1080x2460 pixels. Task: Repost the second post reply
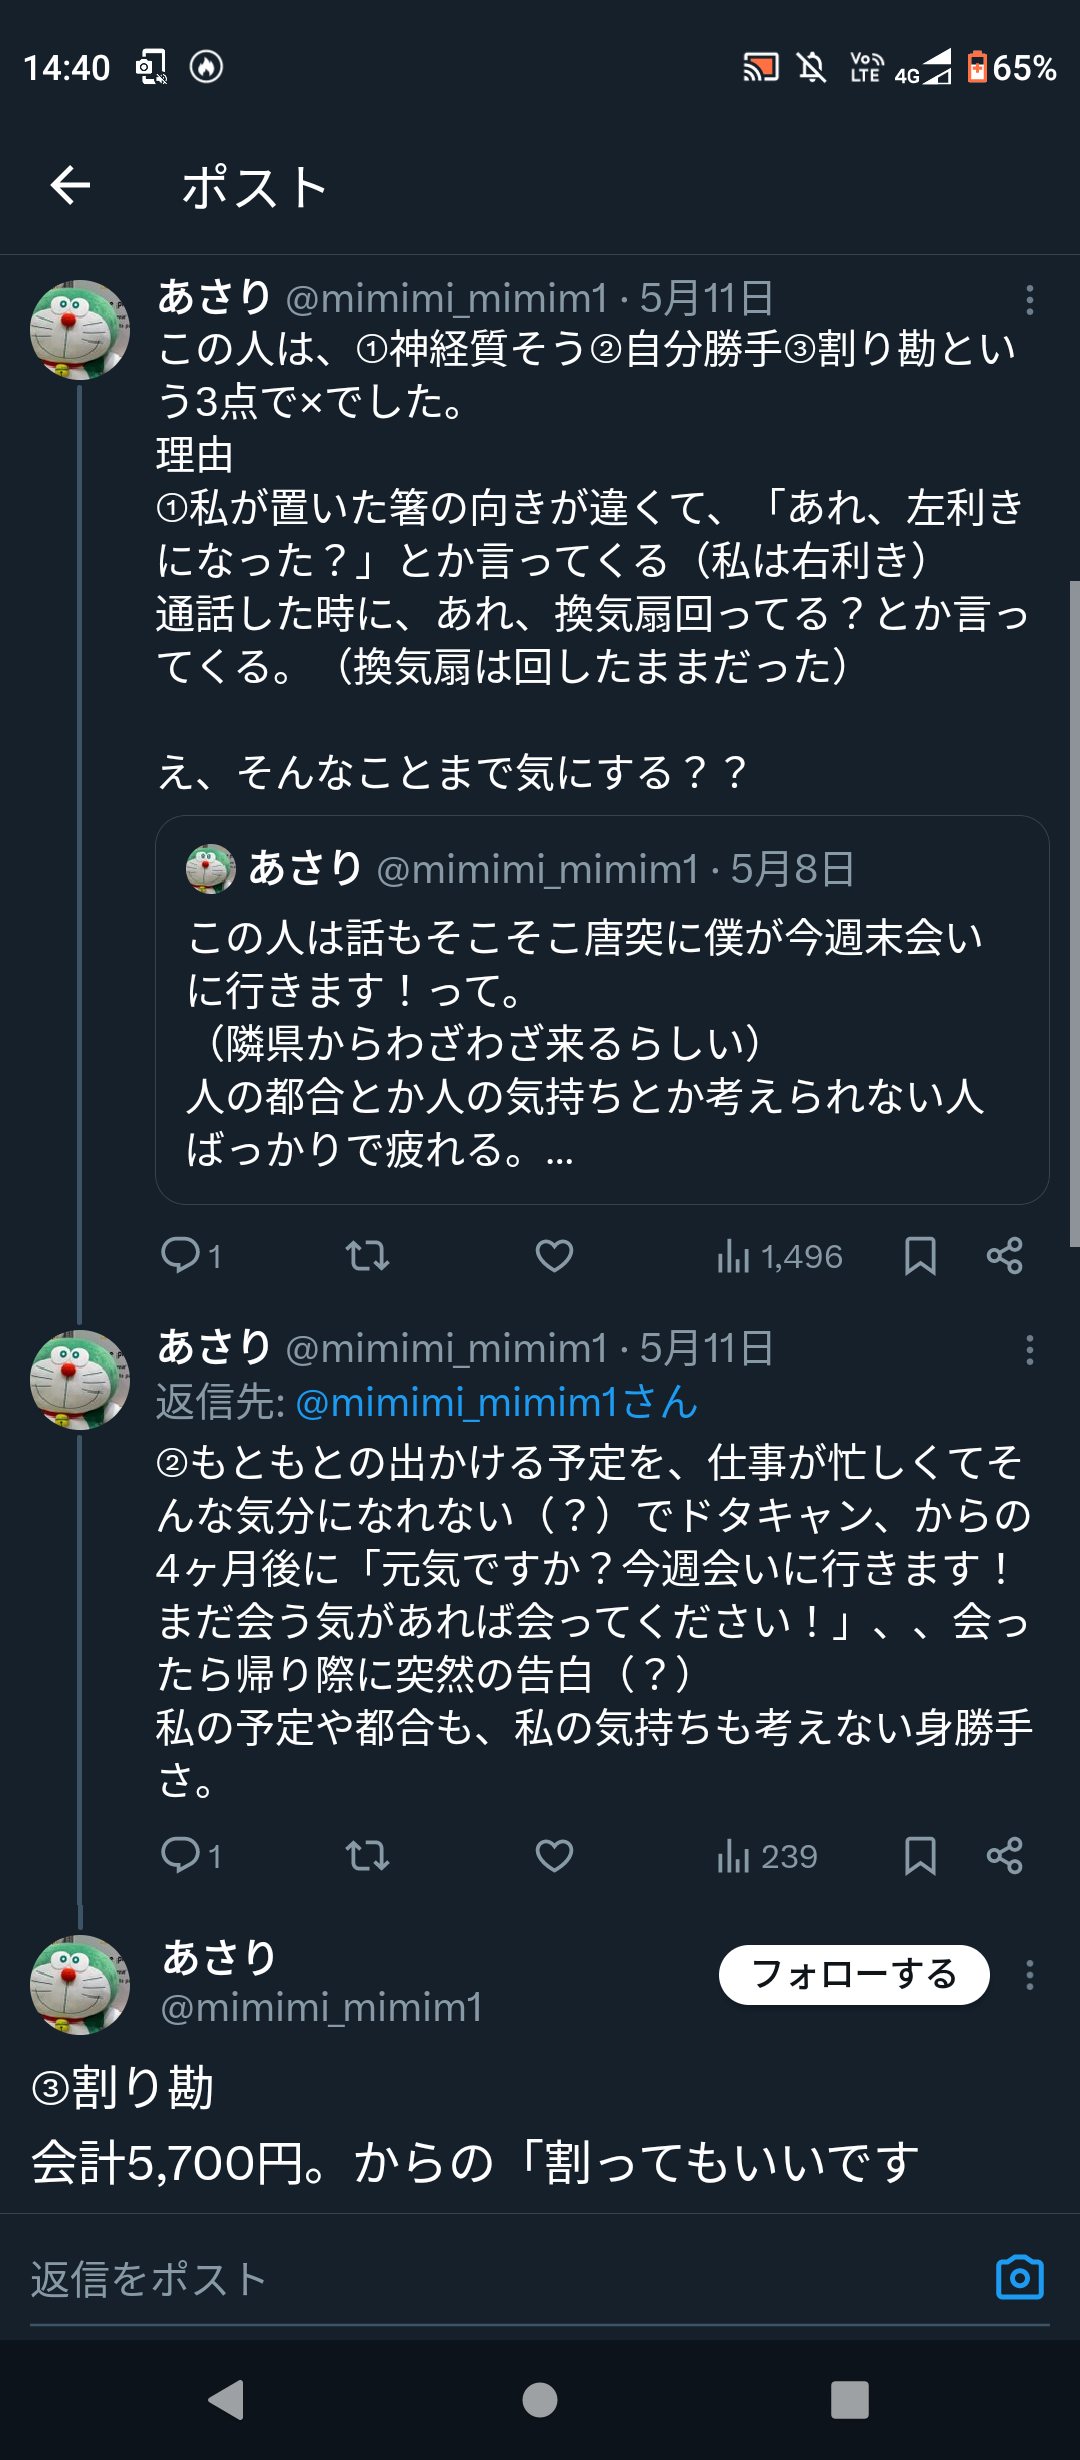(367, 1856)
